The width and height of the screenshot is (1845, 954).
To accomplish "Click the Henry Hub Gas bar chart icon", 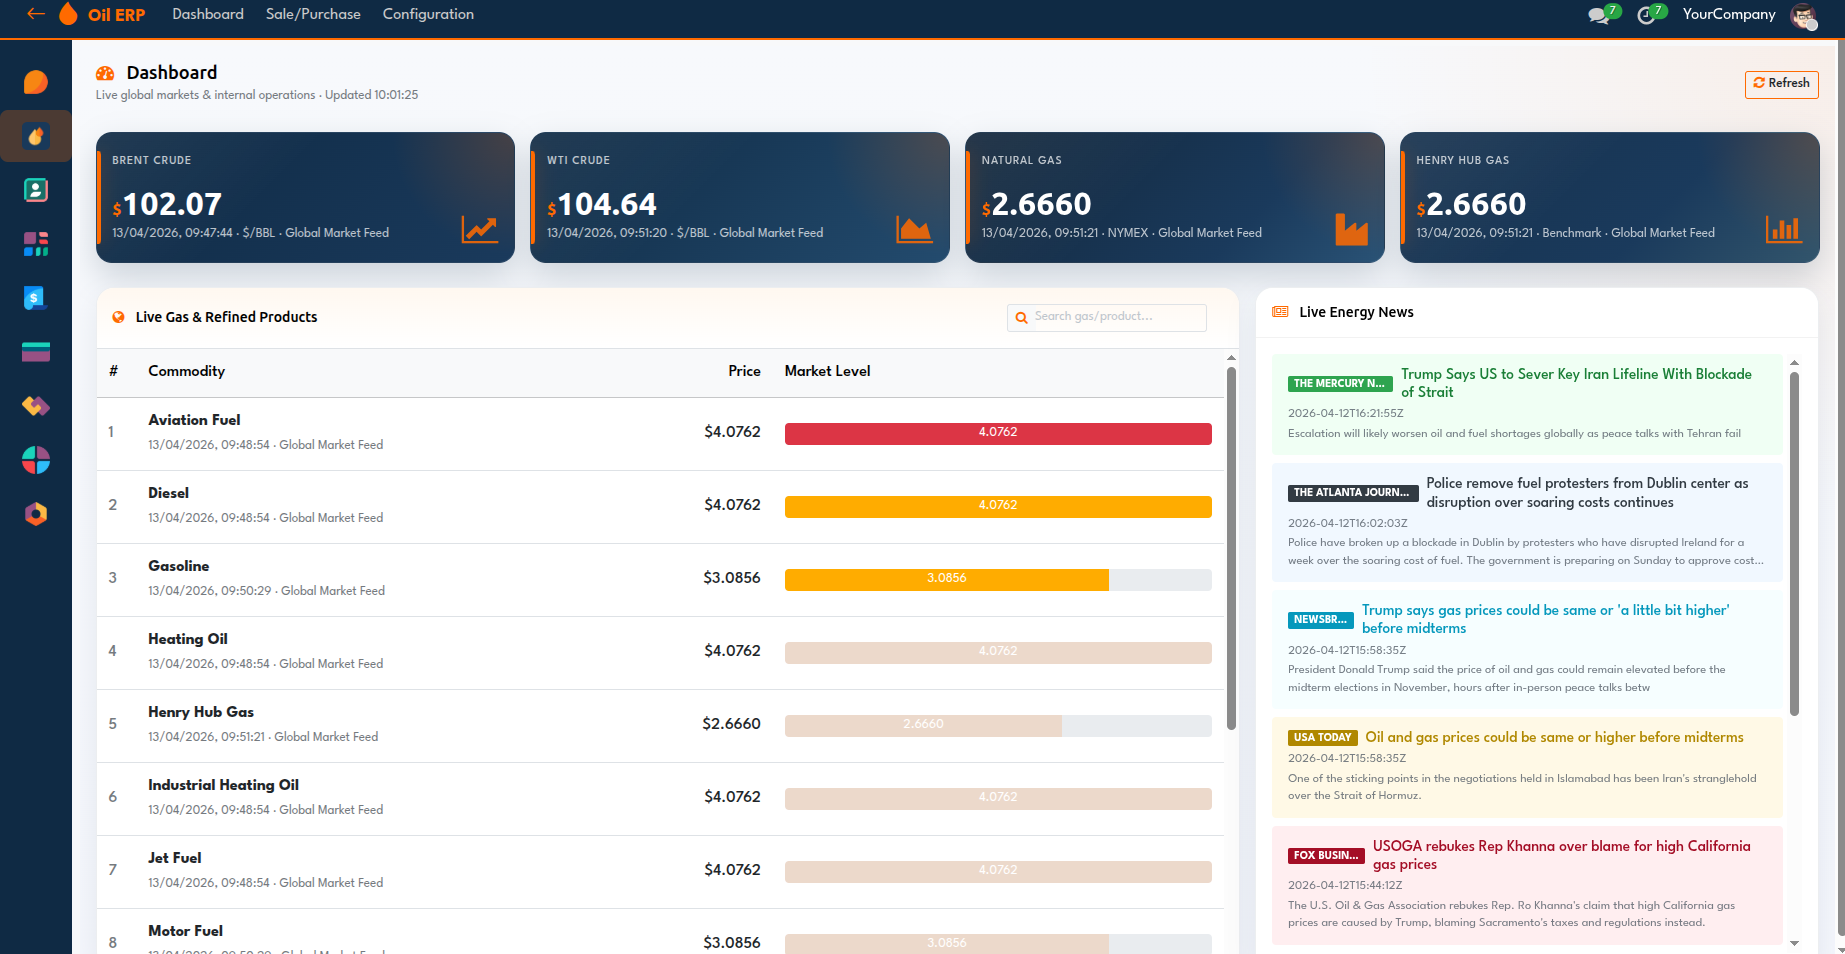I will (x=1784, y=230).
